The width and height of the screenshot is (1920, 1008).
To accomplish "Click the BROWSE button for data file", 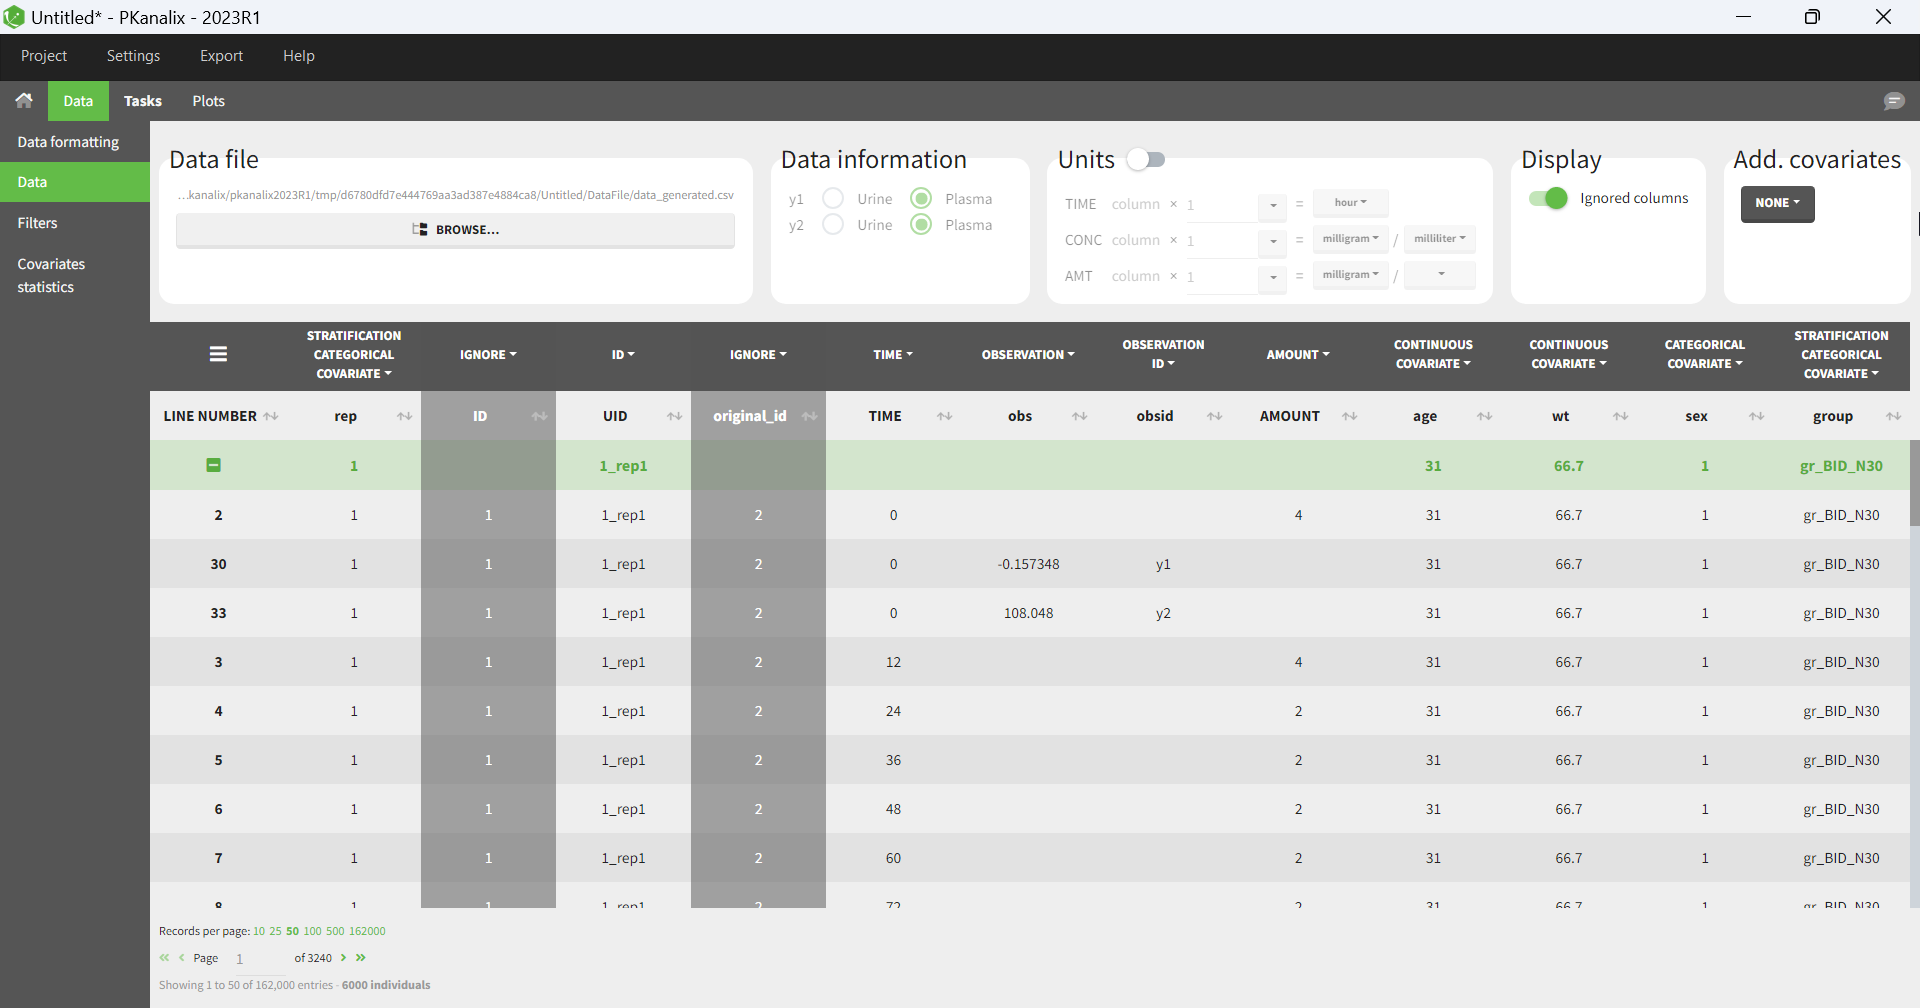I will click(455, 230).
